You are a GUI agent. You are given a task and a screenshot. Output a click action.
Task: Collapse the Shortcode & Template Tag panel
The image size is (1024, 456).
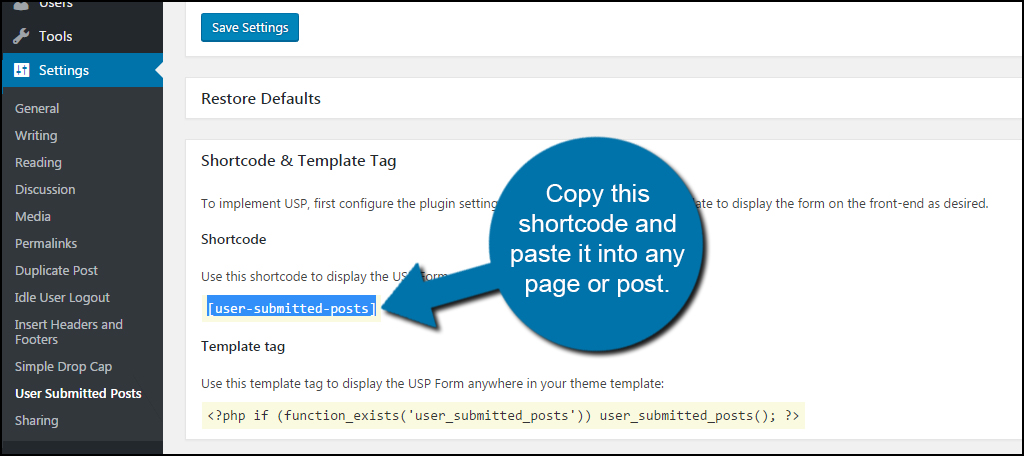click(298, 161)
